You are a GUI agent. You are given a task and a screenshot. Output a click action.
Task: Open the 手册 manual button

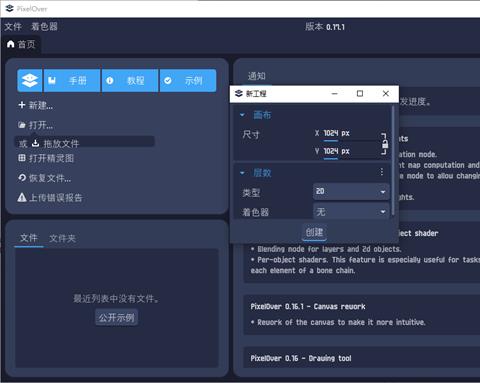pyautogui.click(x=72, y=80)
